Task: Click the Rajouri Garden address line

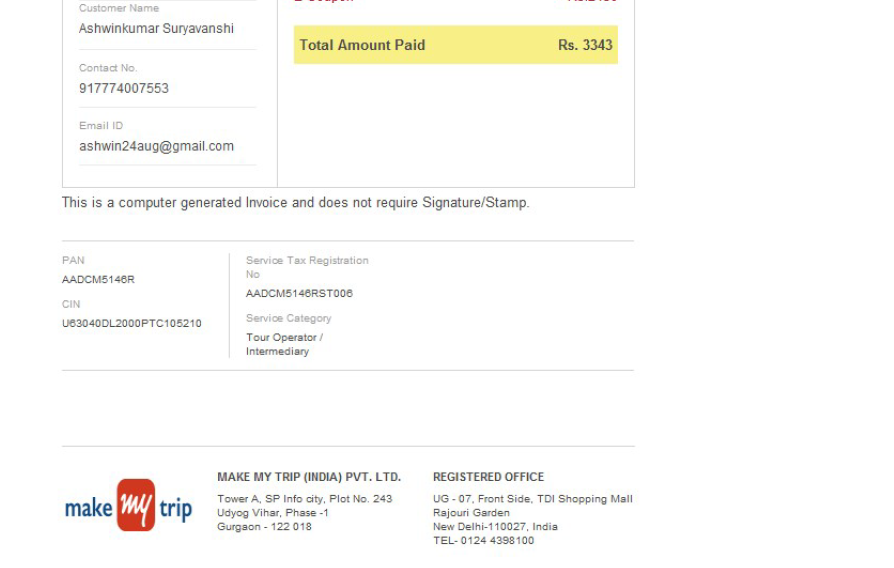Action: [x=471, y=513]
